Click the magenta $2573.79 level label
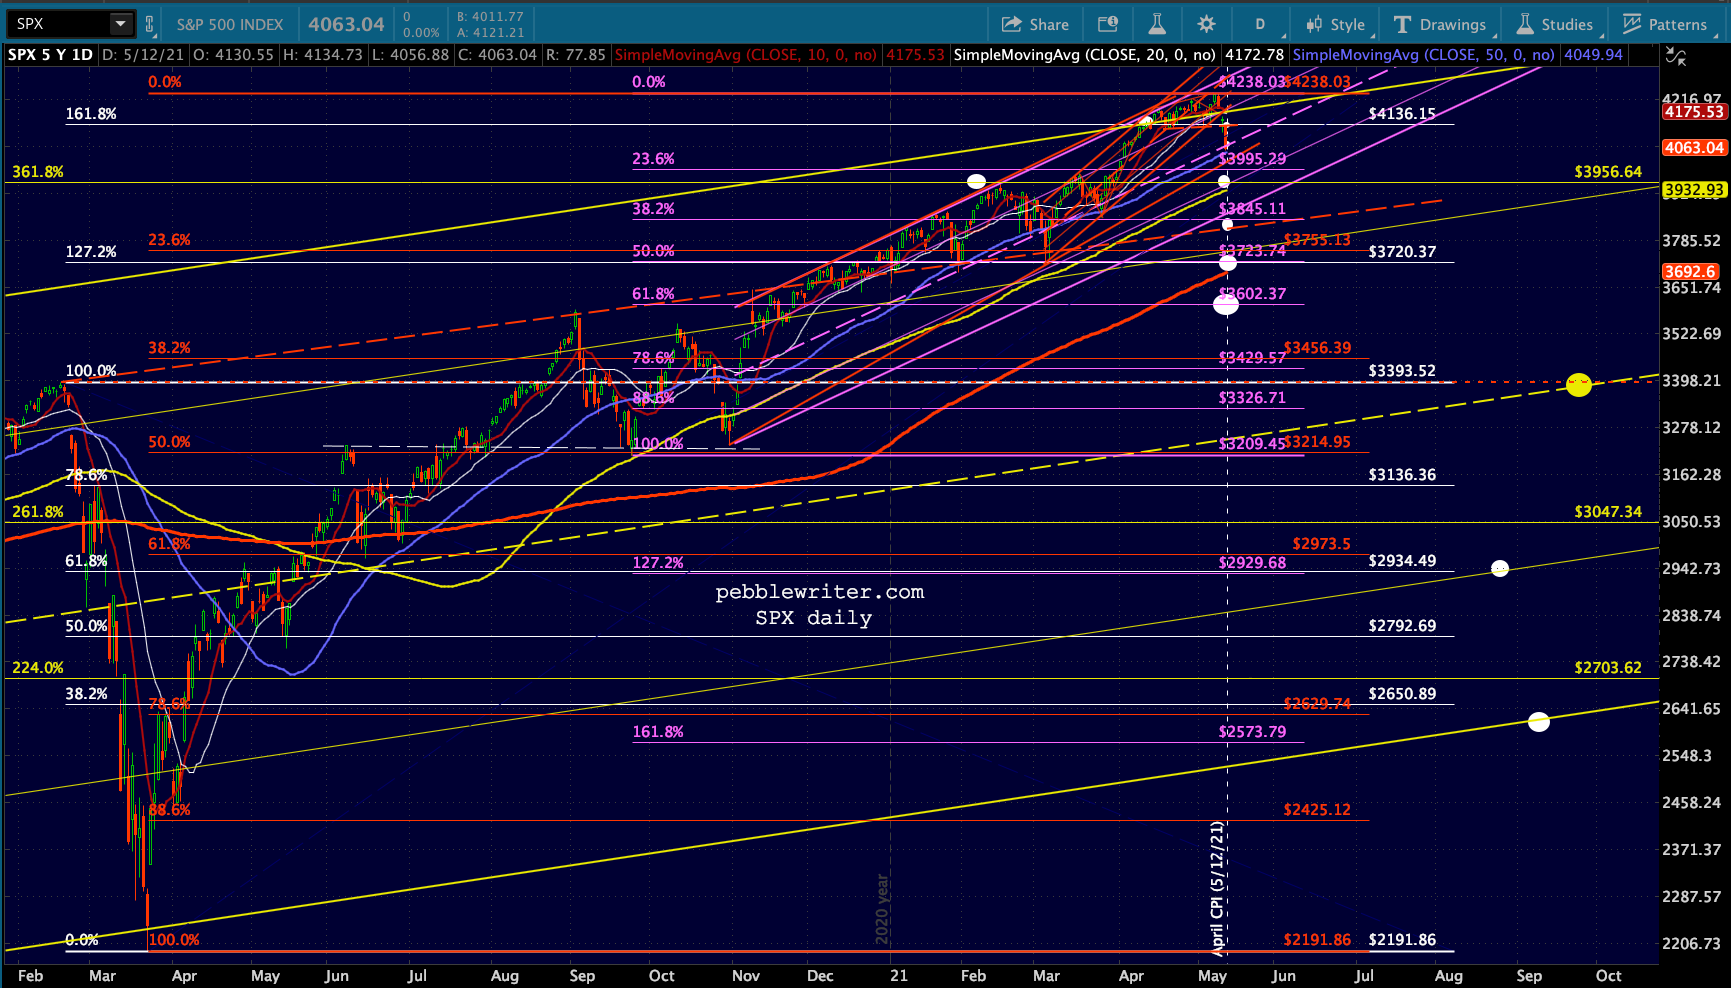 coord(1252,732)
